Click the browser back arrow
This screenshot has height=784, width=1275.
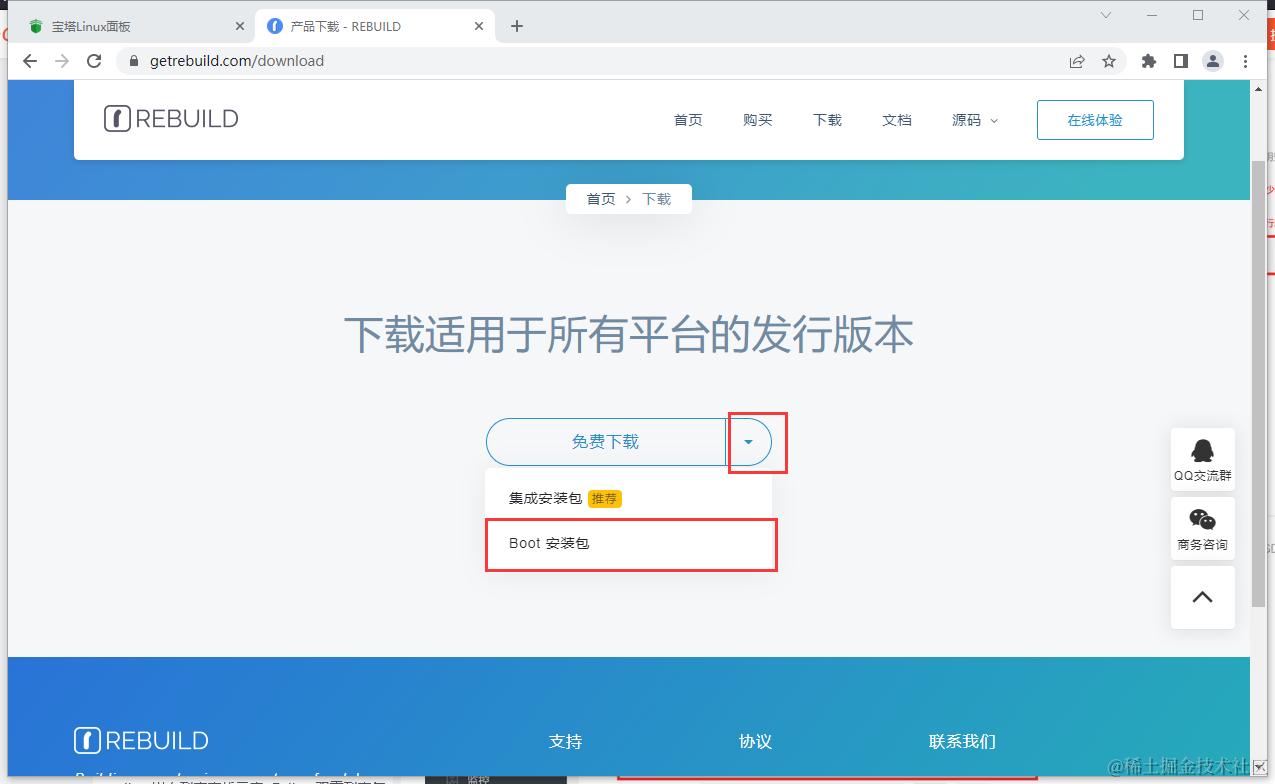[29, 61]
